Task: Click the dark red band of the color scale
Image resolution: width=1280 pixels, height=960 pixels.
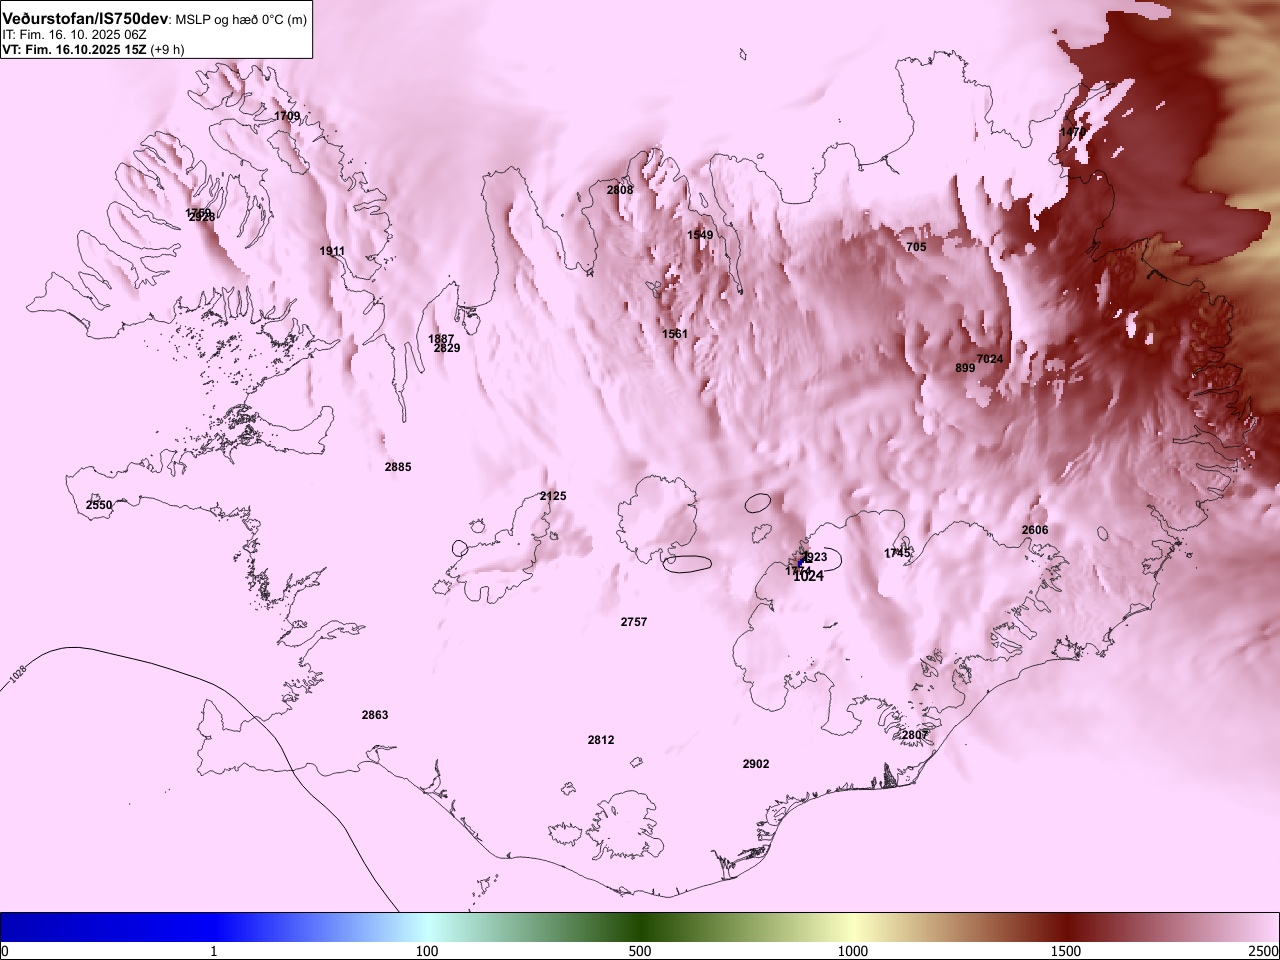Action: (x=1066, y=927)
